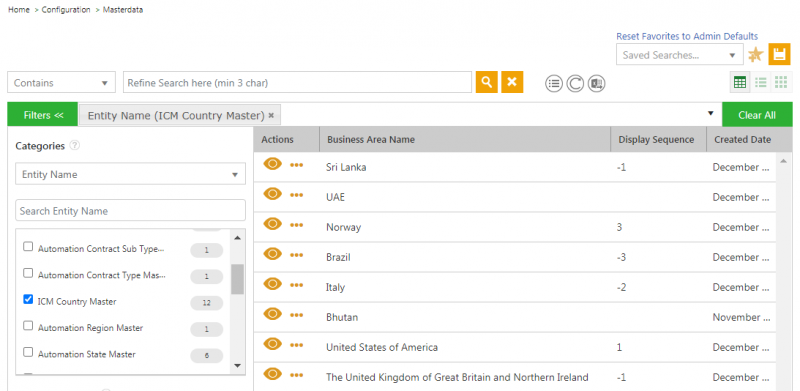Screen dimensions: 800x391
Task: Remove the Entity Name filter chip
Action: (x=271, y=115)
